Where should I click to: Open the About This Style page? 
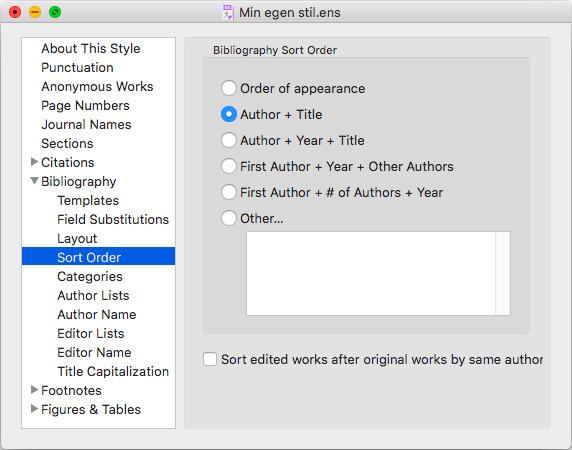[x=90, y=49]
